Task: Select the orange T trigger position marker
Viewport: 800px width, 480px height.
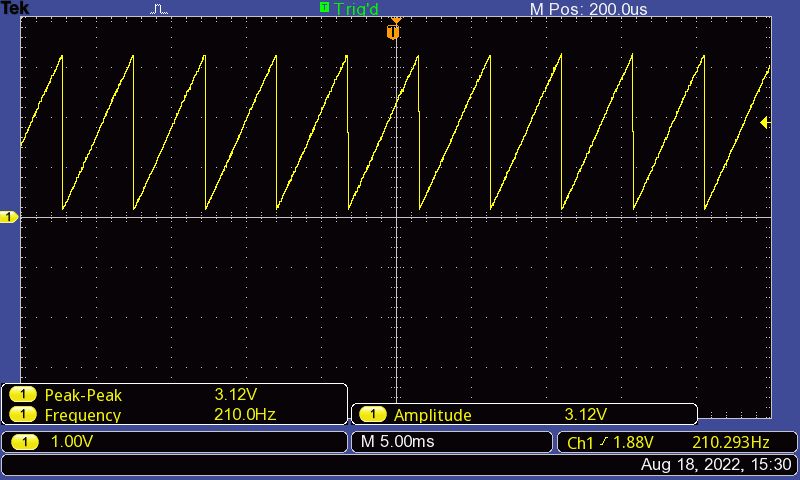Action: pyautogui.click(x=393, y=32)
